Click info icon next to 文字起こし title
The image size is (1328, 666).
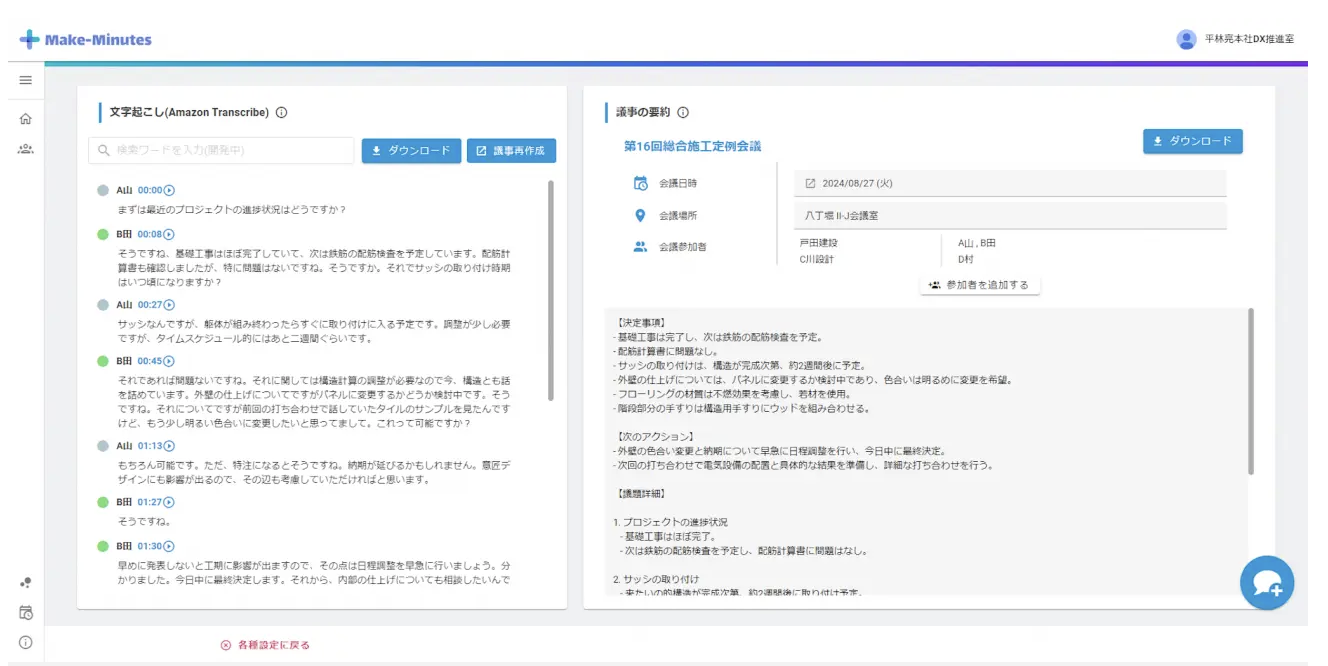281,113
